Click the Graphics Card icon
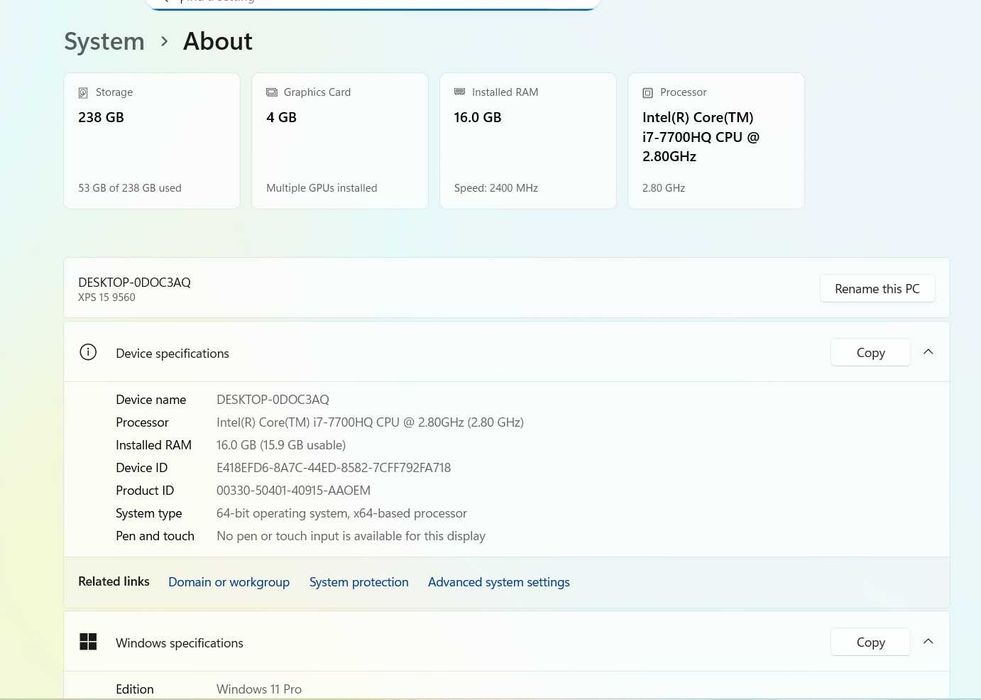Screen dimensions: 981x700 pyautogui.click(x=272, y=92)
